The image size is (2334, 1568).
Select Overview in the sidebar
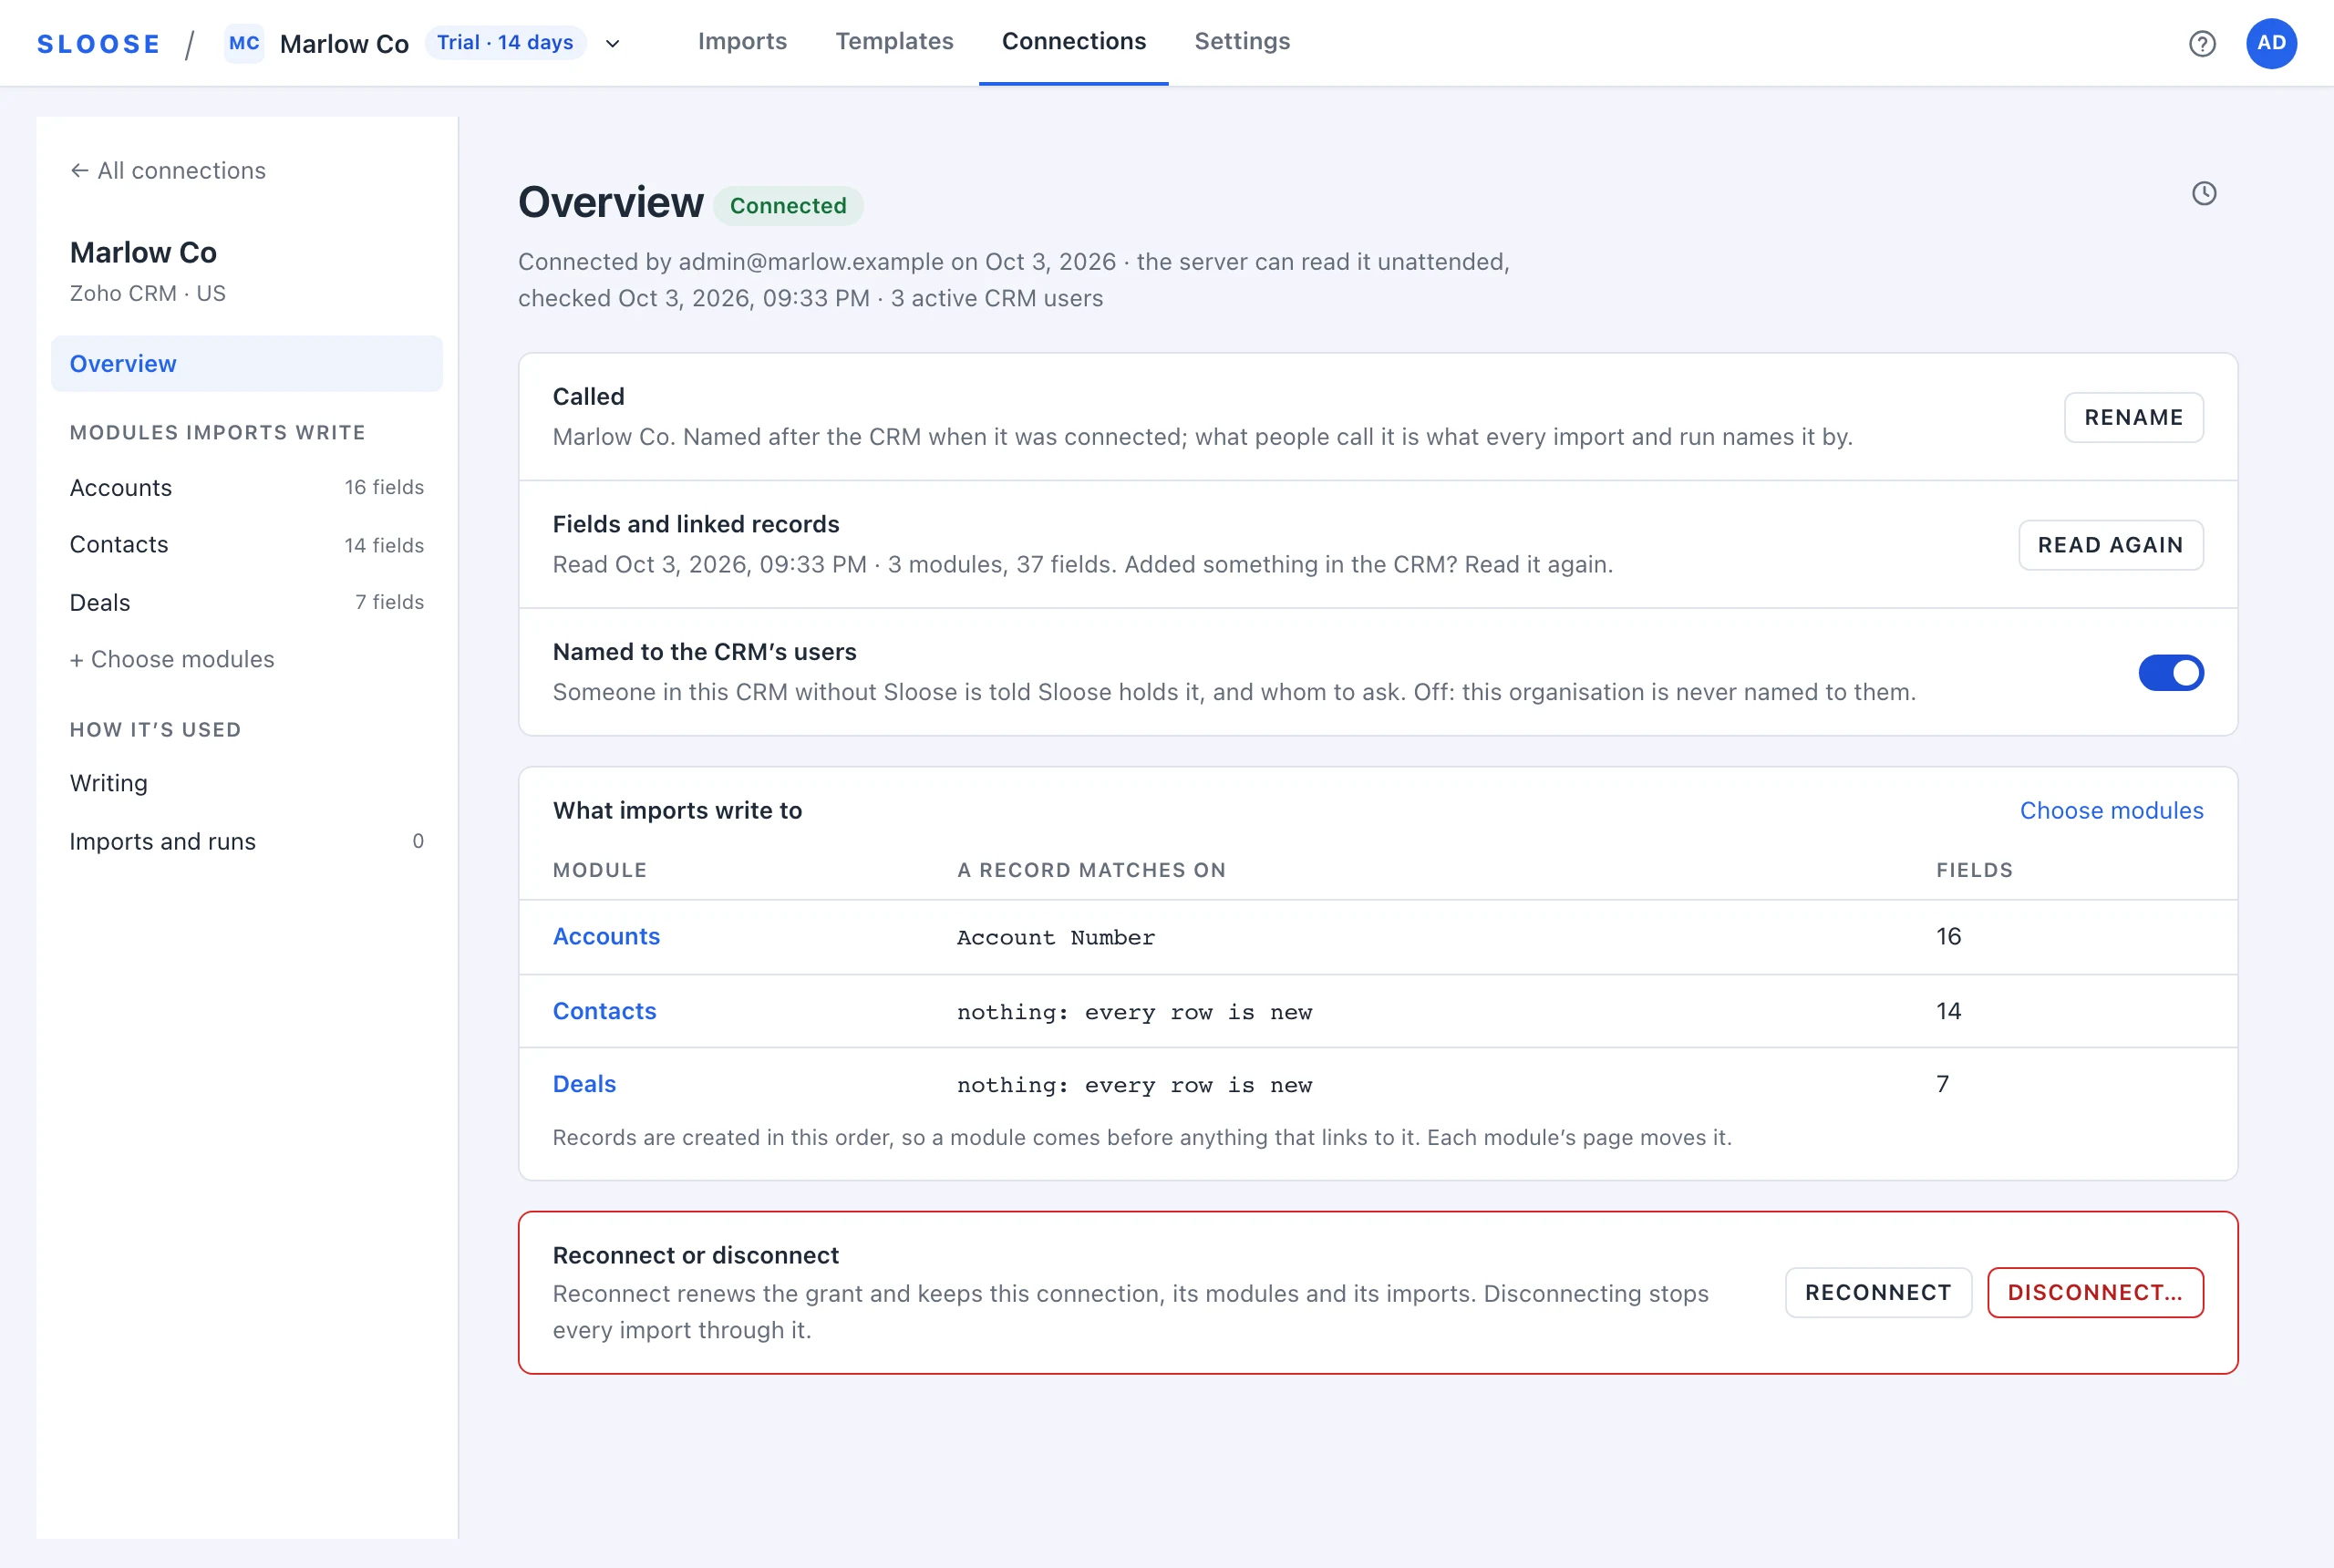point(247,364)
